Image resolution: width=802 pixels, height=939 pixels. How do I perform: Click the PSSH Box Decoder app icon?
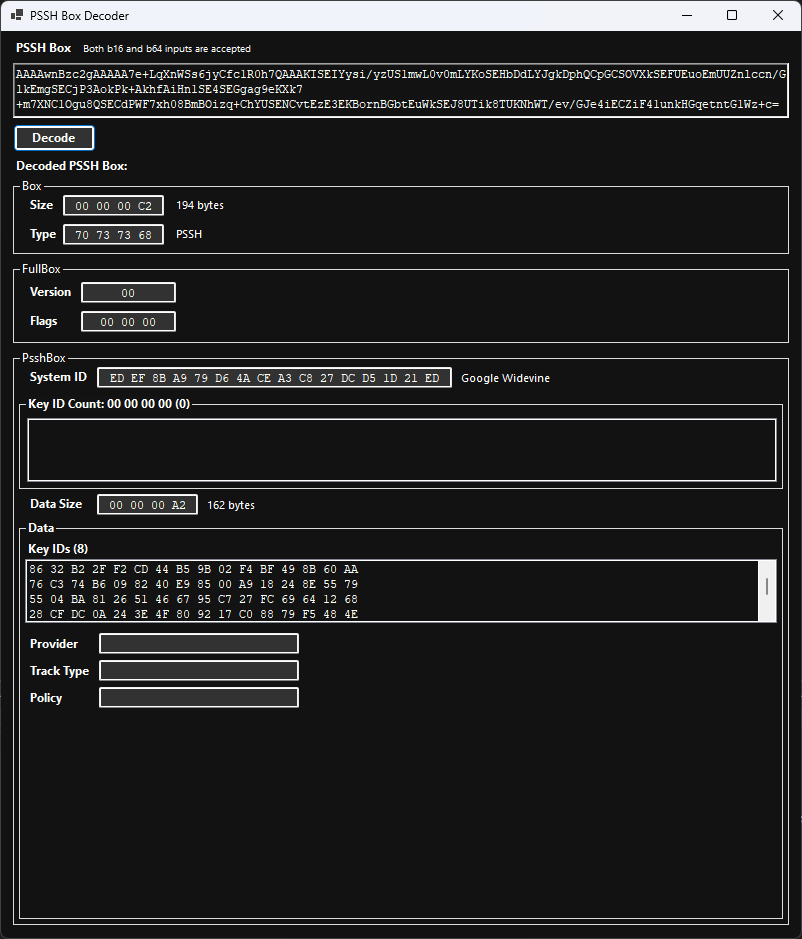coord(17,15)
